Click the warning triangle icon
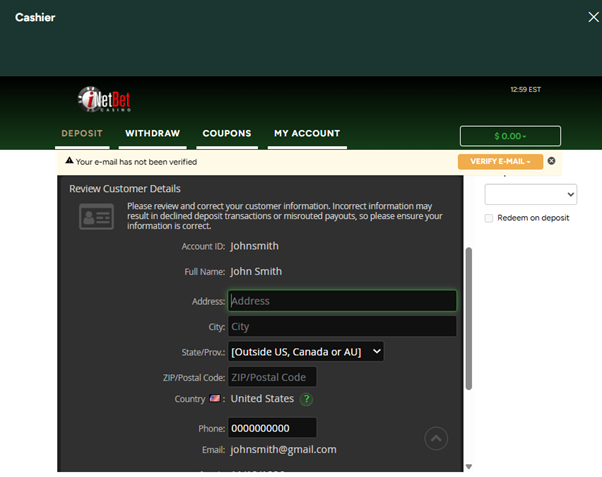Viewport: 602px width, 477px height. (69, 161)
